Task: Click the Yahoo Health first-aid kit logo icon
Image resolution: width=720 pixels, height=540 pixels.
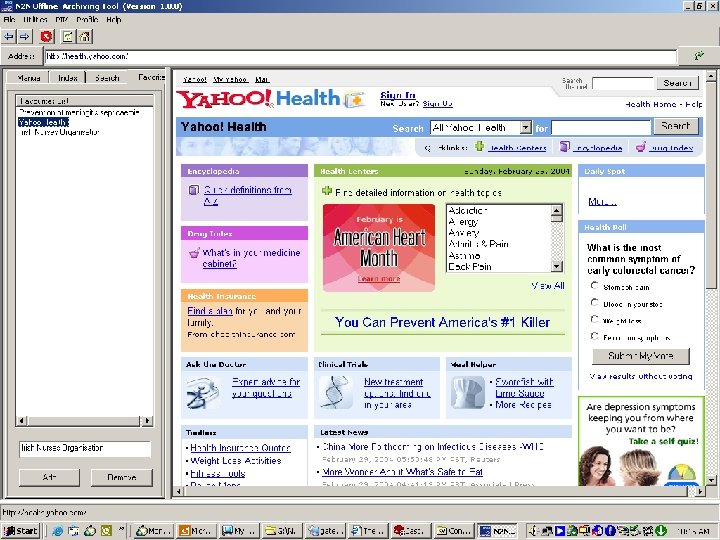Action: [354, 98]
